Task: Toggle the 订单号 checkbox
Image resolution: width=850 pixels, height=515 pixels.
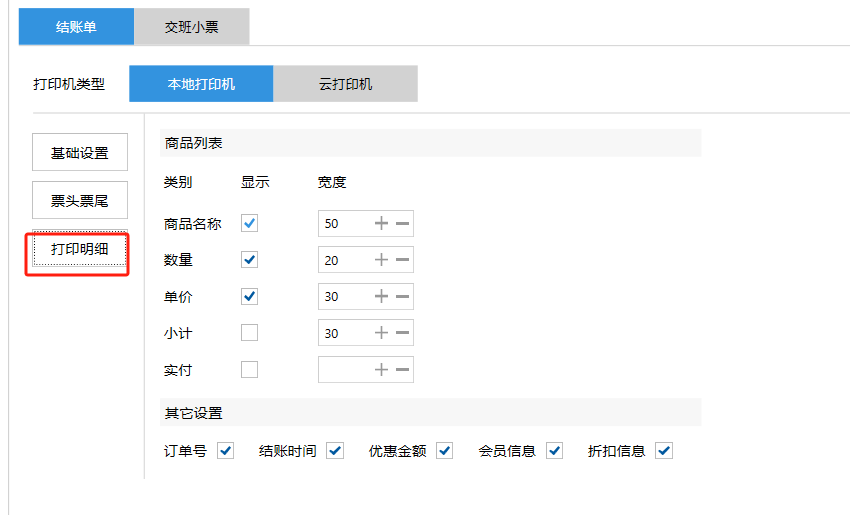Action: point(226,451)
